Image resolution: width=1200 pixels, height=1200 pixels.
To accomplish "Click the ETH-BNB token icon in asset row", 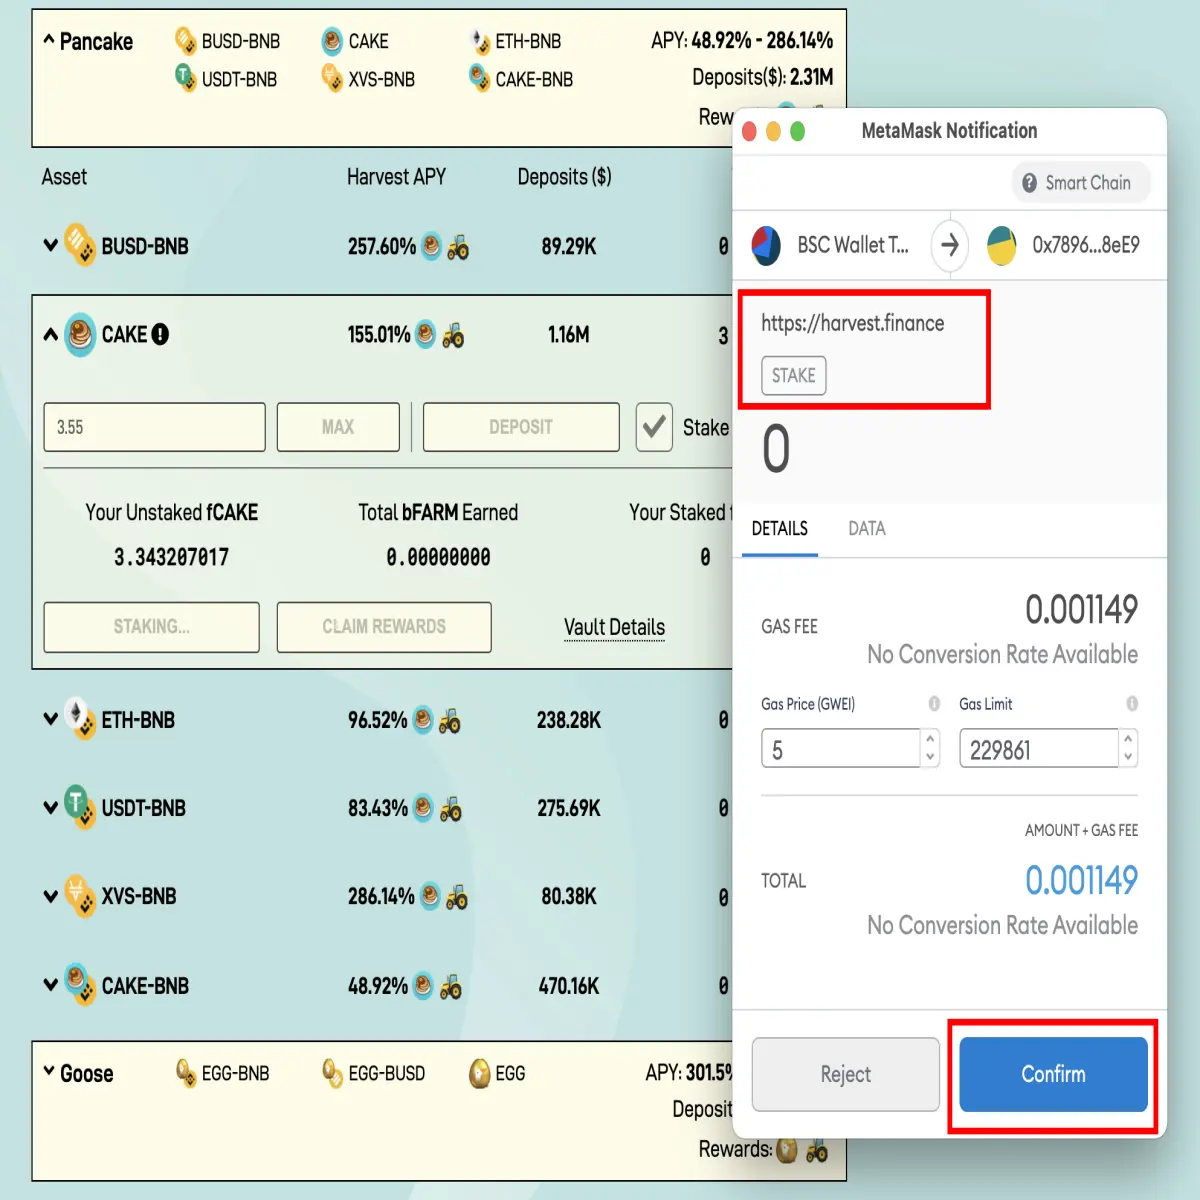I will 80,719.
